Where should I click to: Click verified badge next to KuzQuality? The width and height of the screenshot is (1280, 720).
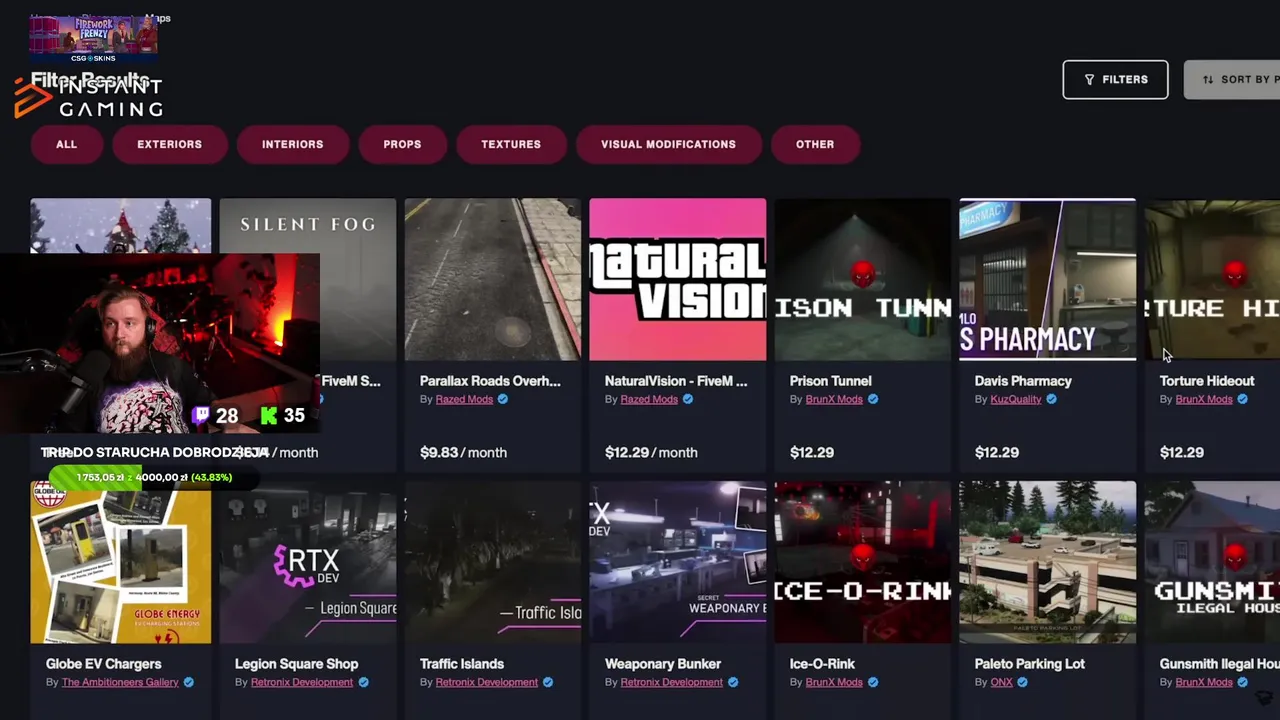[x=1051, y=399]
